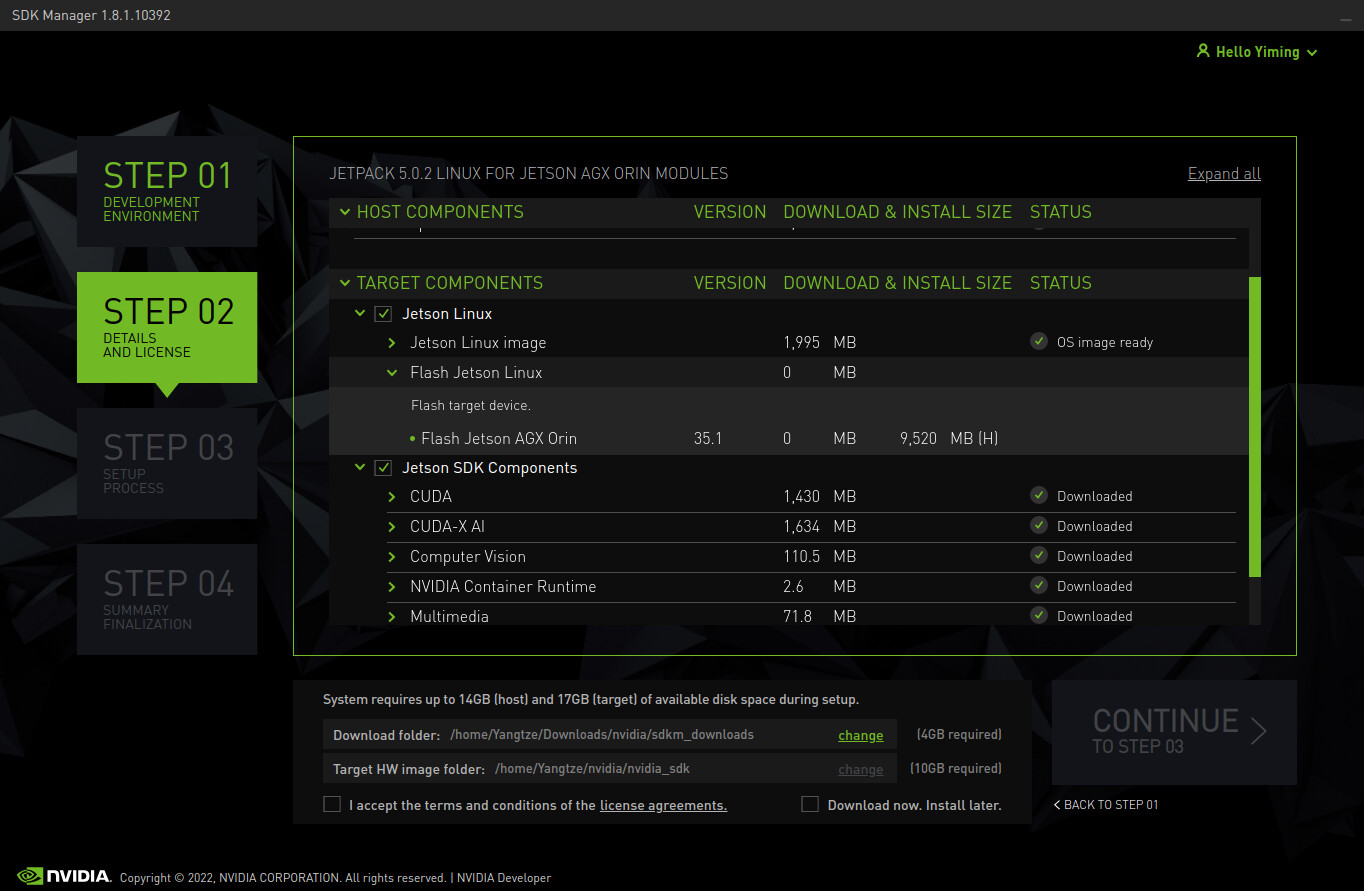
Task: Open the NVIDIA Developer footer link
Action: pos(504,878)
